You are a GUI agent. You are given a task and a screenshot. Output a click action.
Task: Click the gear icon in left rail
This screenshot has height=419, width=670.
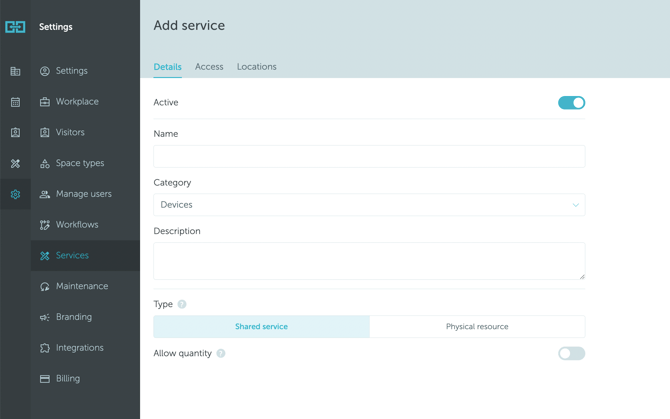pos(15,195)
